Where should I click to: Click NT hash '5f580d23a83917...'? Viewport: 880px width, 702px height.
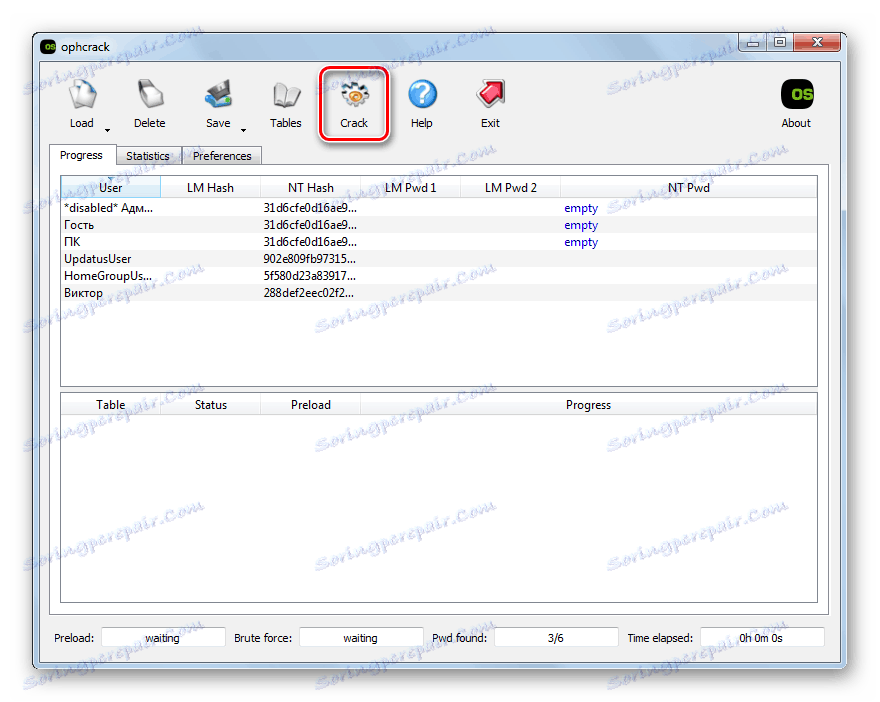(310, 276)
